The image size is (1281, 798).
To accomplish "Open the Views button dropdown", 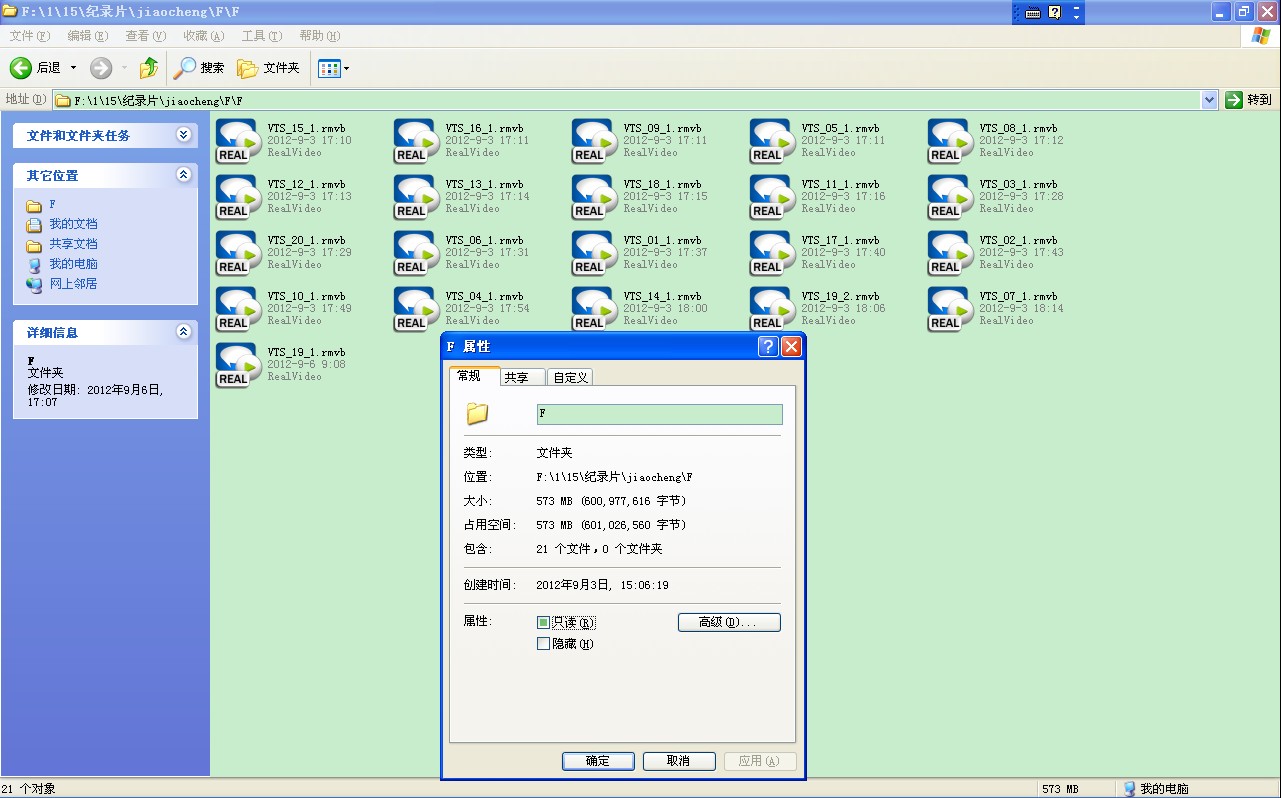I will click(333, 68).
